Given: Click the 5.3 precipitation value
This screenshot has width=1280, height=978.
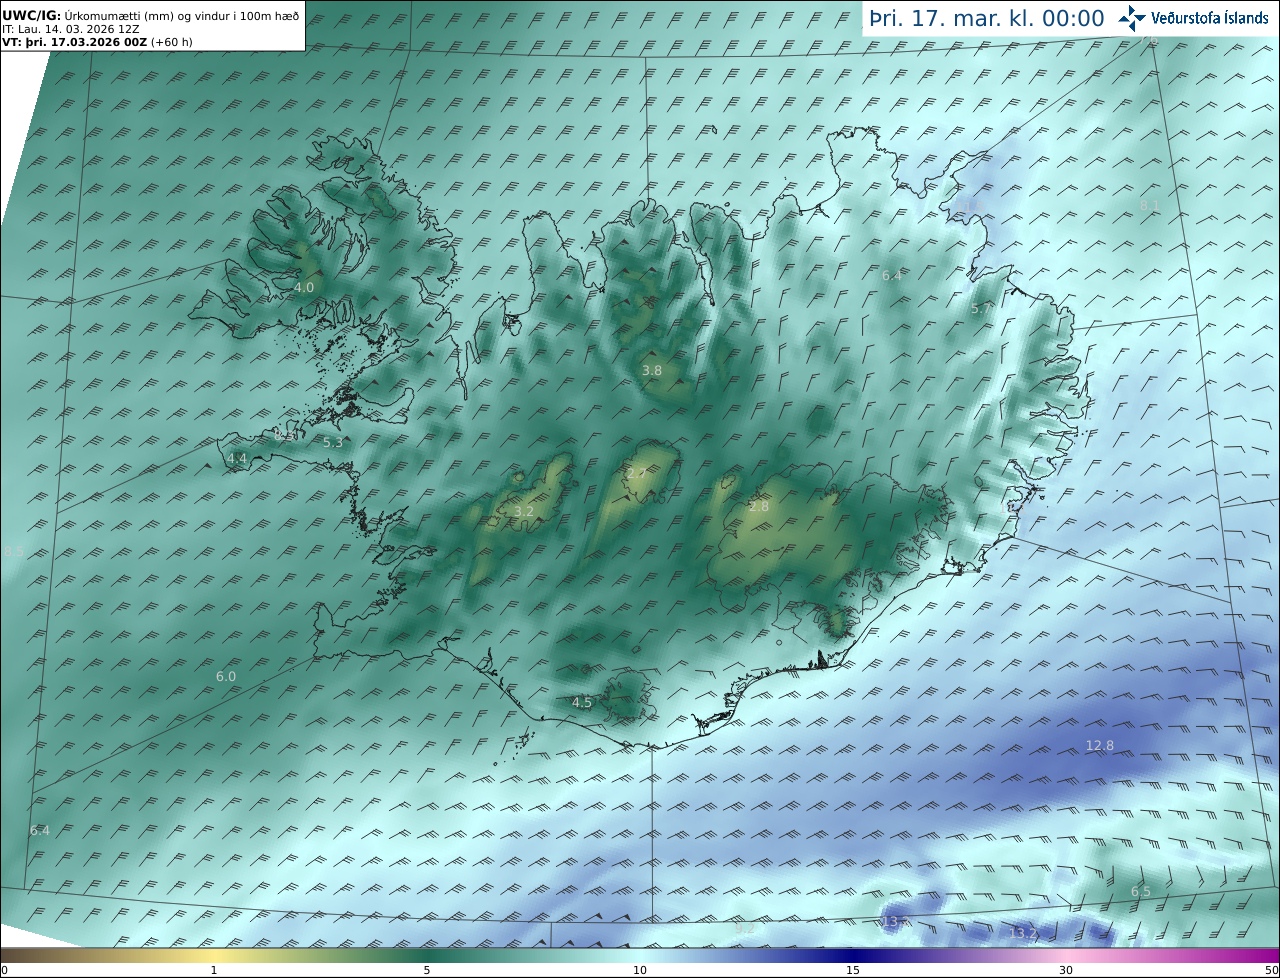Looking at the screenshot, I should [x=333, y=442].
